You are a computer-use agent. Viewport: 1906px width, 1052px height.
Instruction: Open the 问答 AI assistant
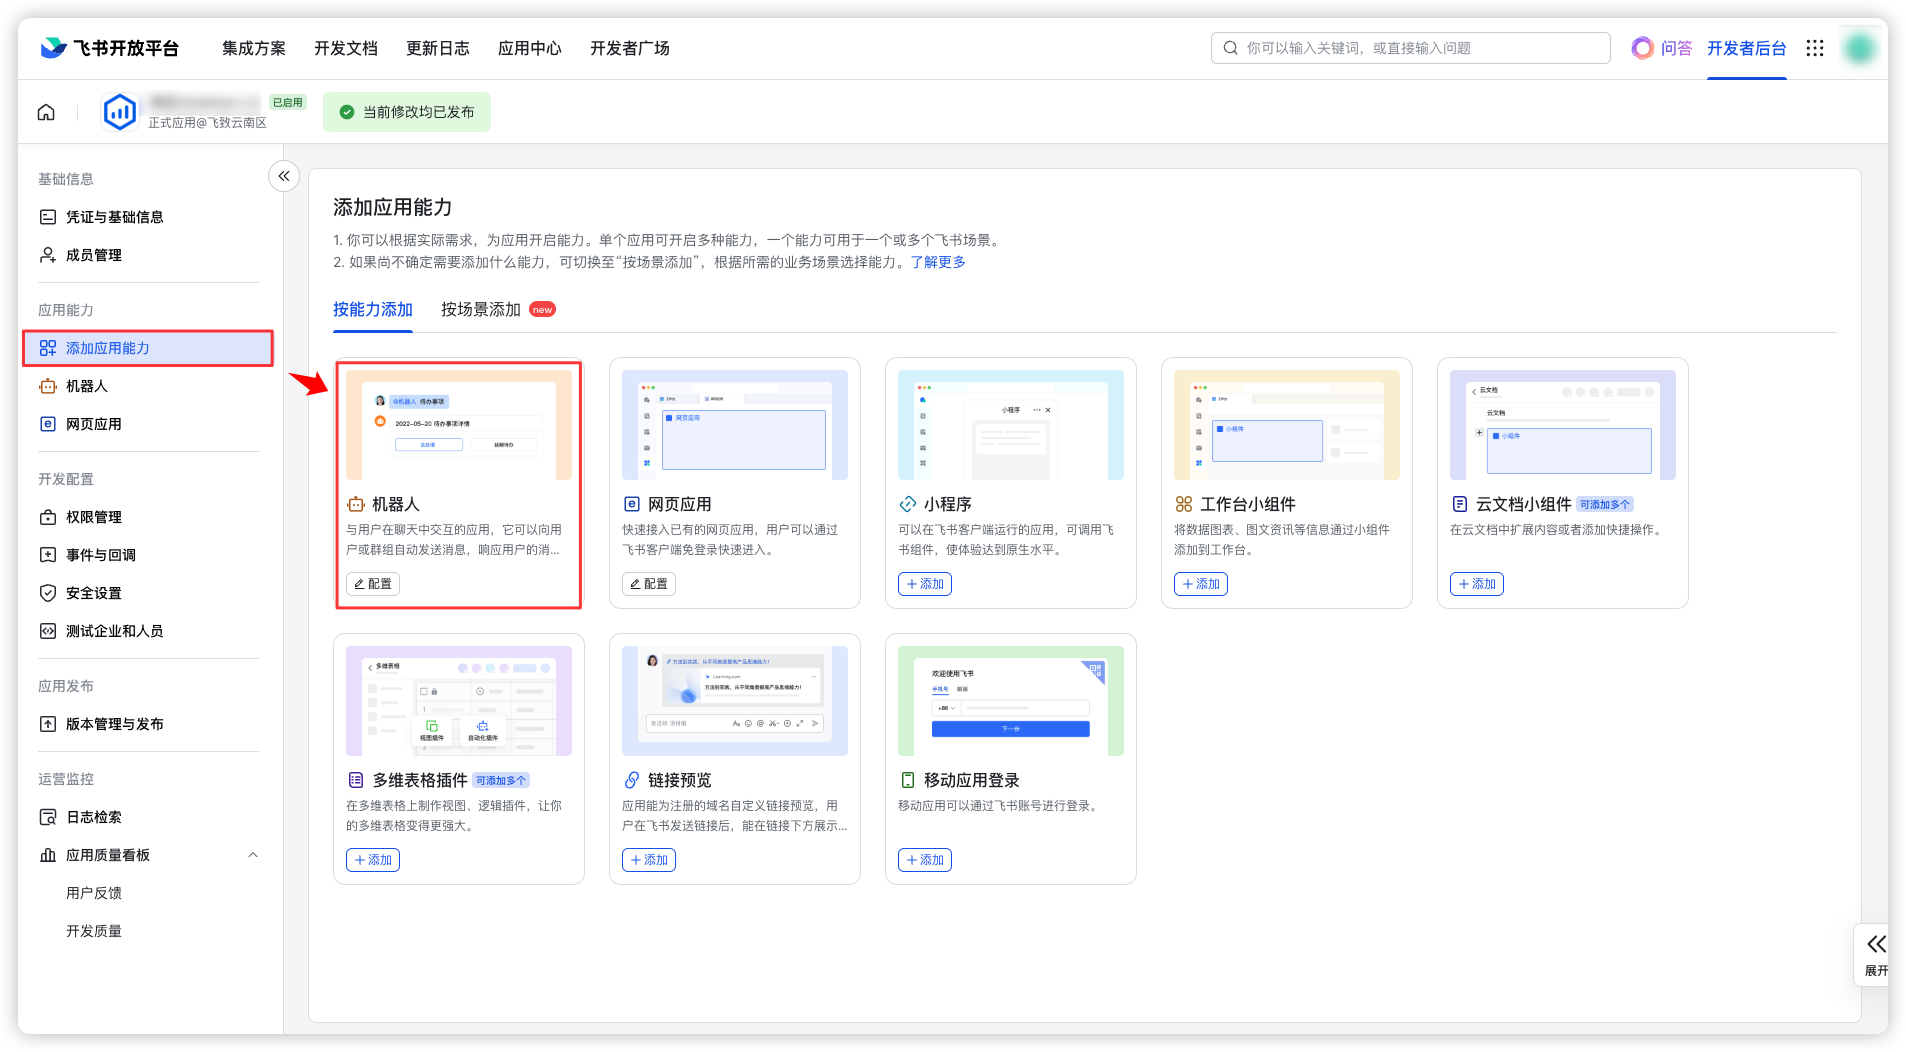[1662, 48]
